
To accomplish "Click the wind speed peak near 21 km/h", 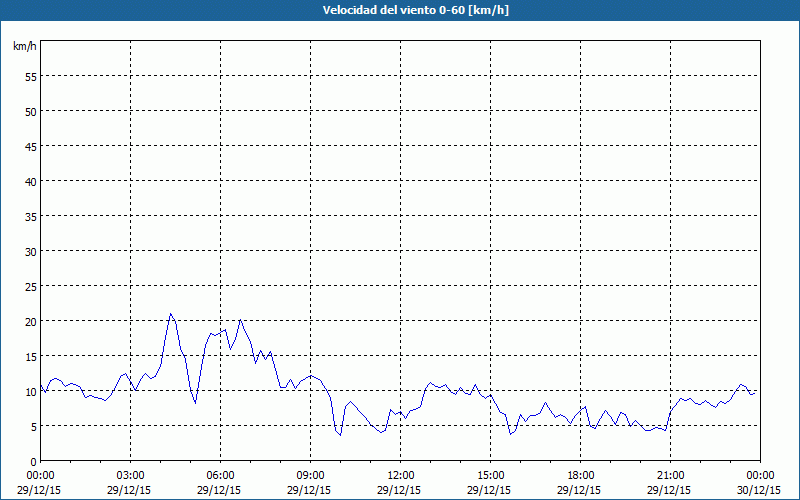I will click(170, 314).
